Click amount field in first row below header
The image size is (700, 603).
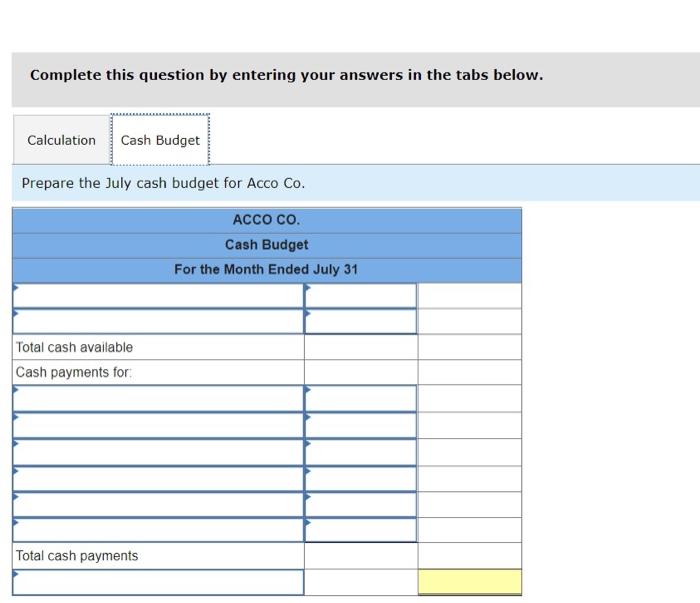(361, 296)
